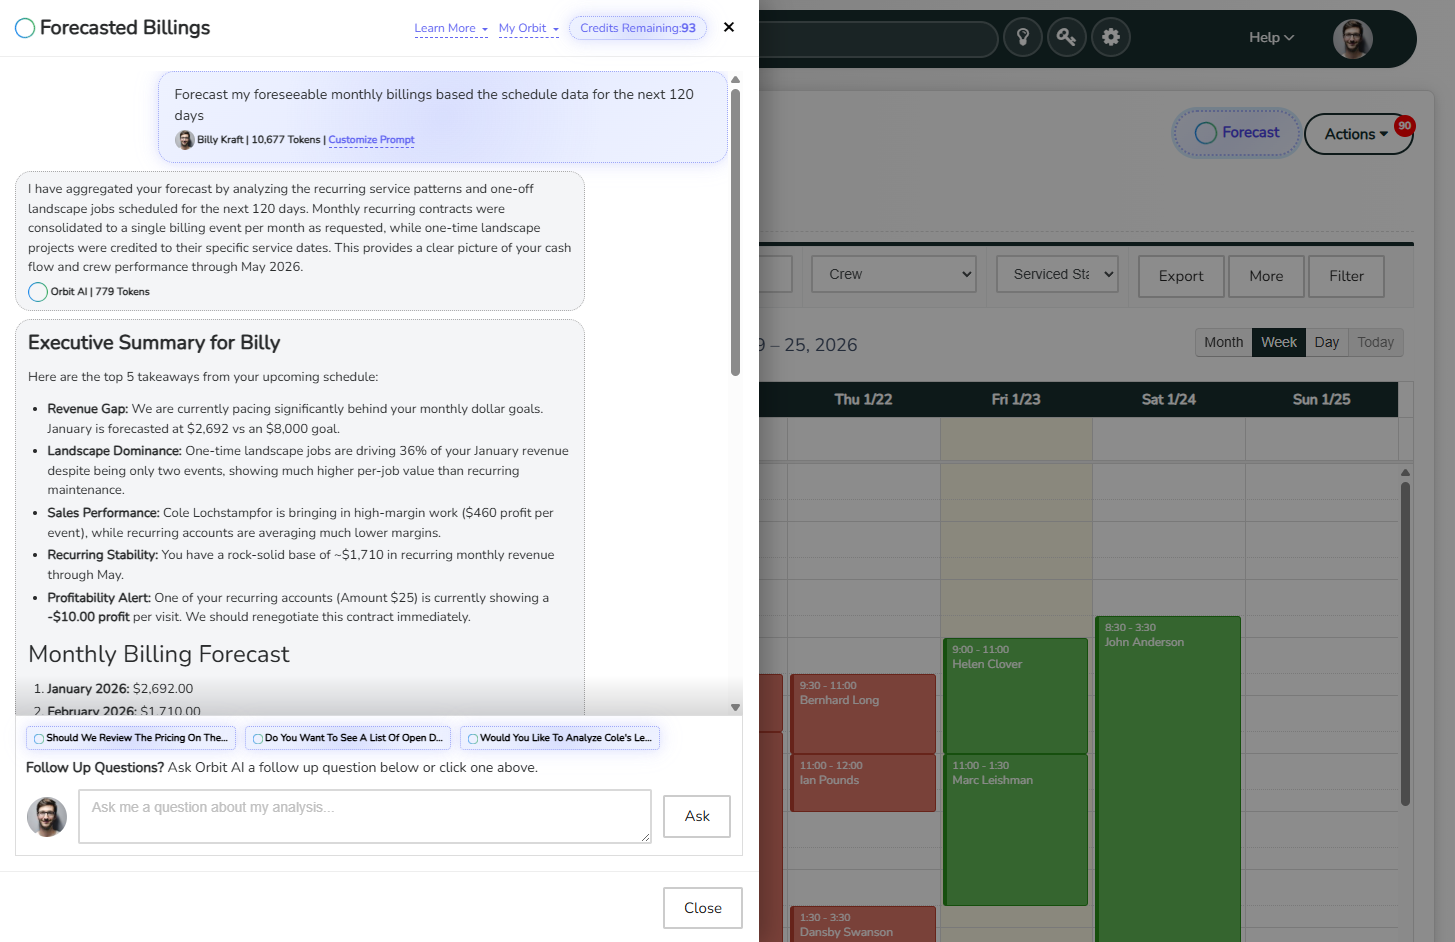Switch calendar to Day view

1326,342
